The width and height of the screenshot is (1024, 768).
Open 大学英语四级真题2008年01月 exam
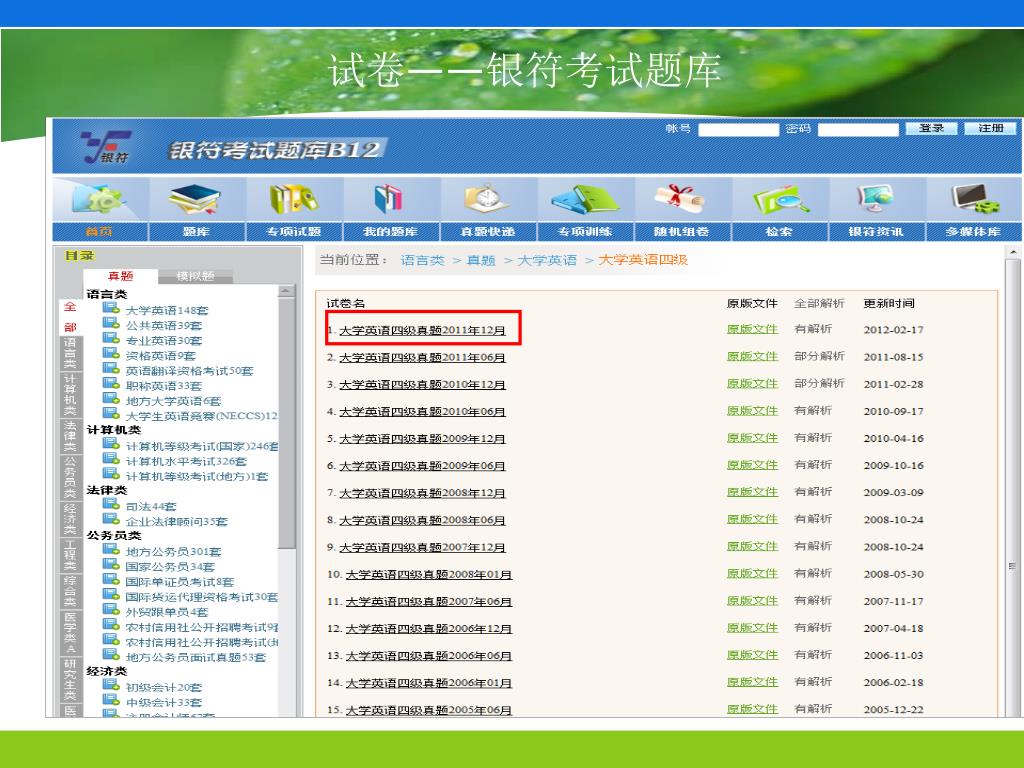pyautogui.click(x=428, y=575)
